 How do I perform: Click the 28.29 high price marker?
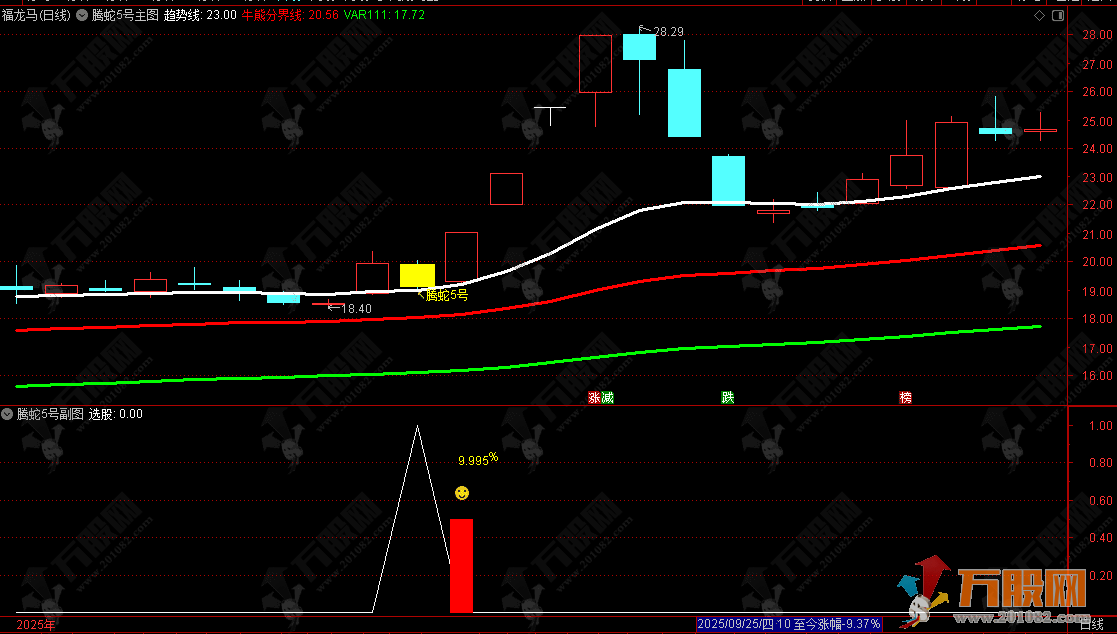coord(667,31)
